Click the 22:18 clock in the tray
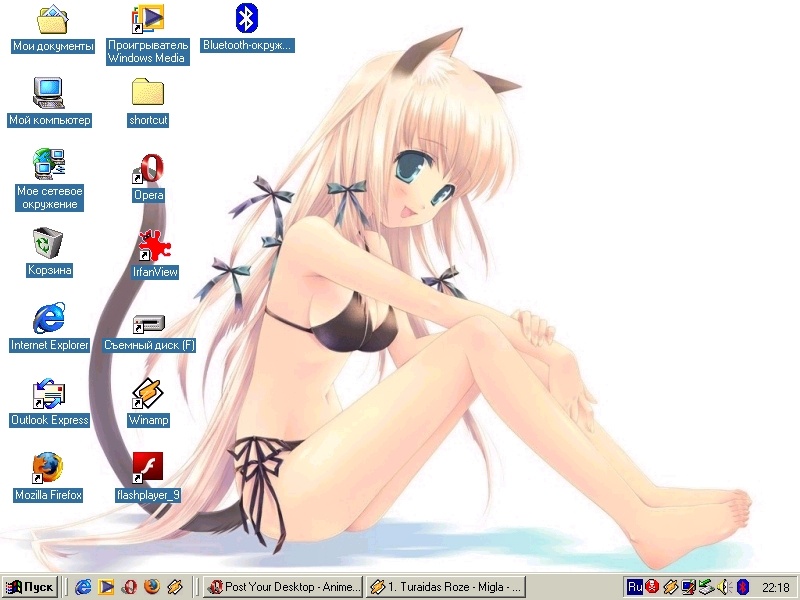Screen dimensions: 800x600 776,588
